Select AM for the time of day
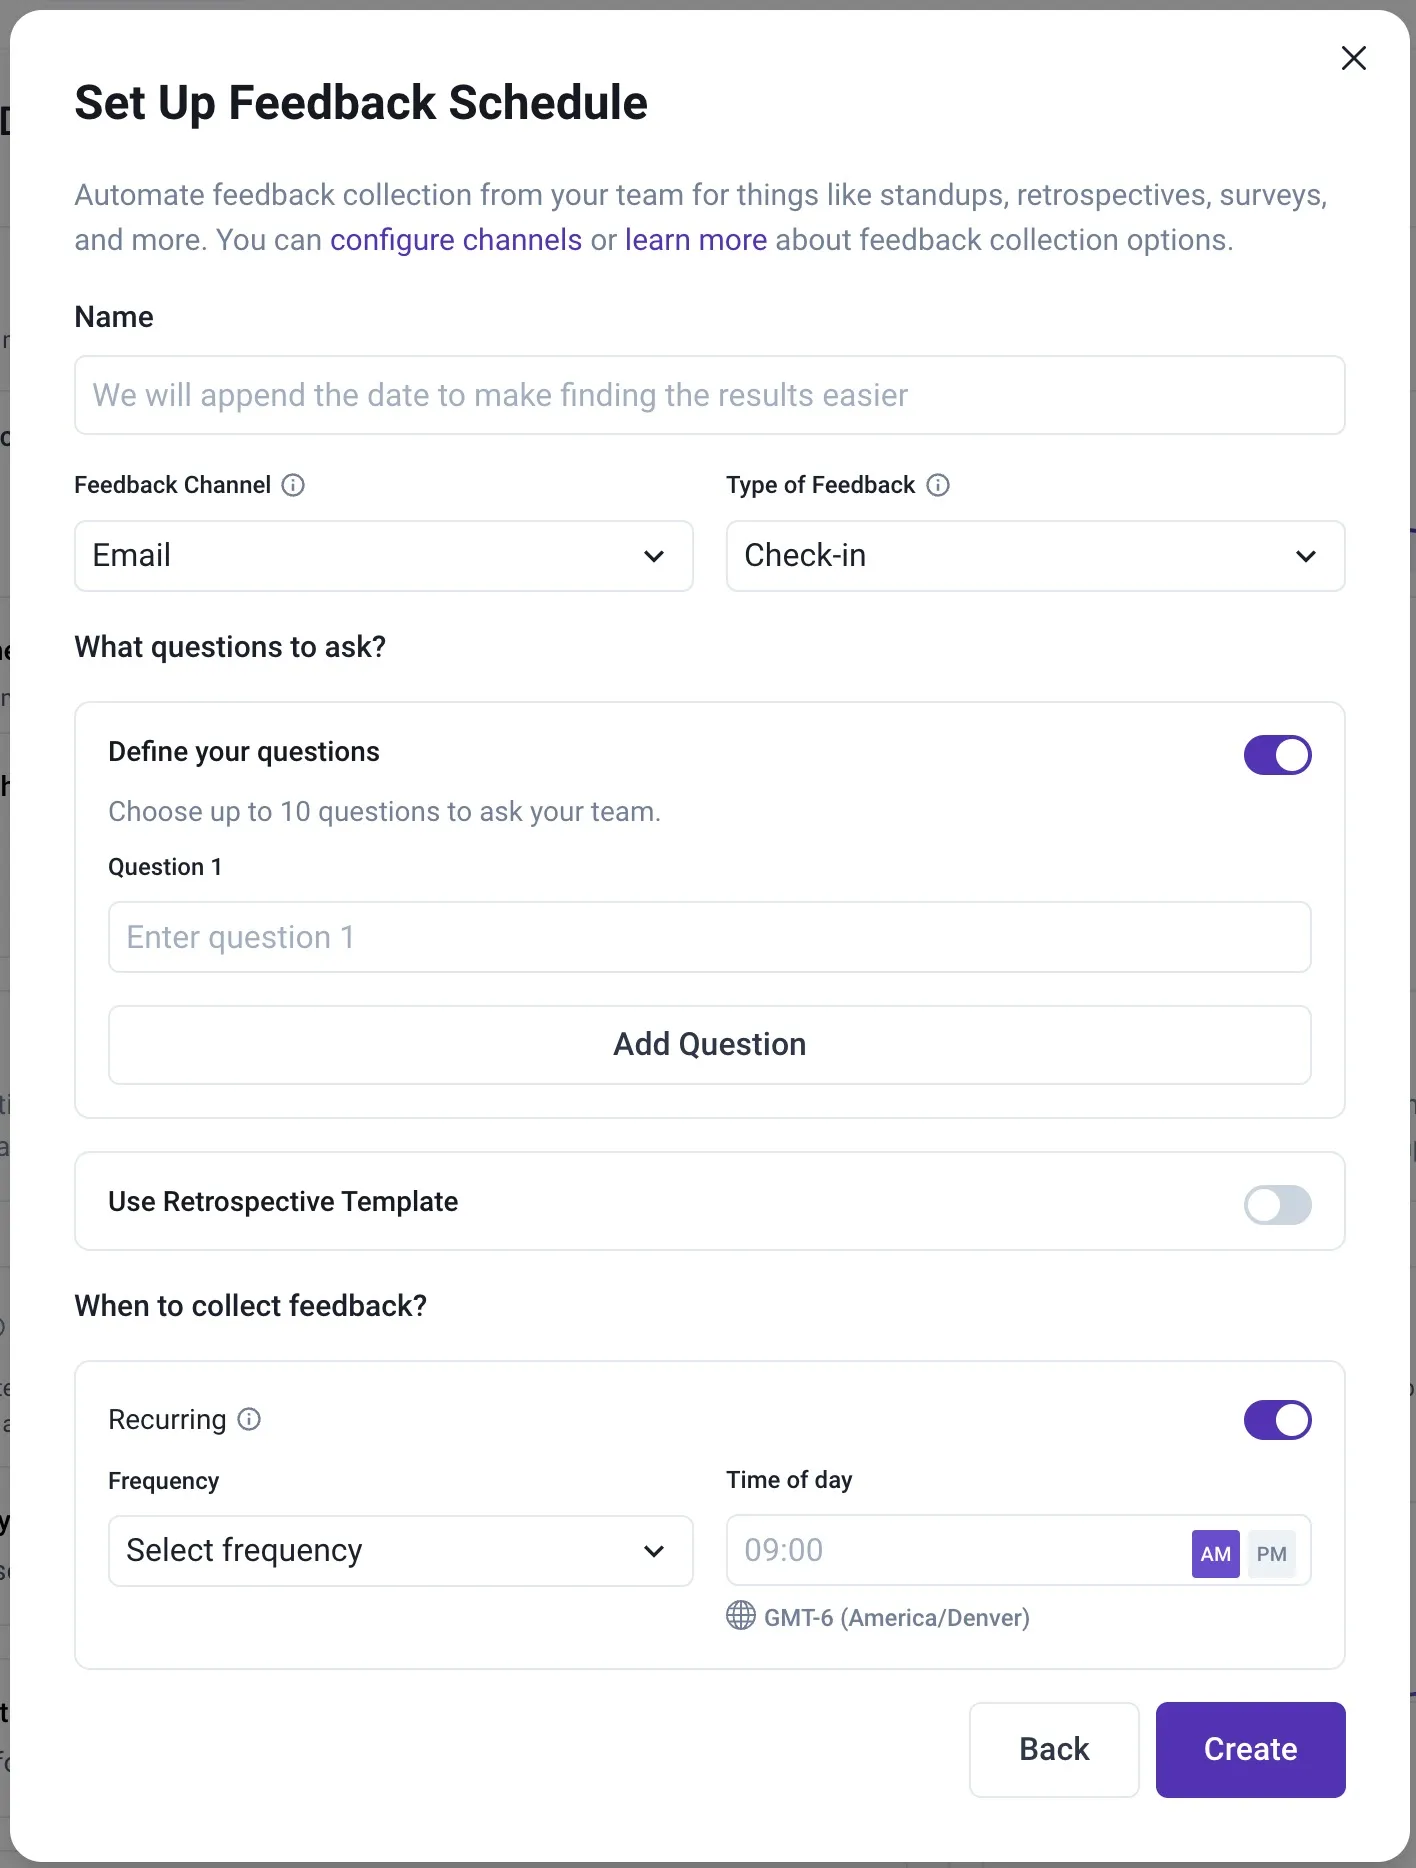 (x=1215, y=1553)
